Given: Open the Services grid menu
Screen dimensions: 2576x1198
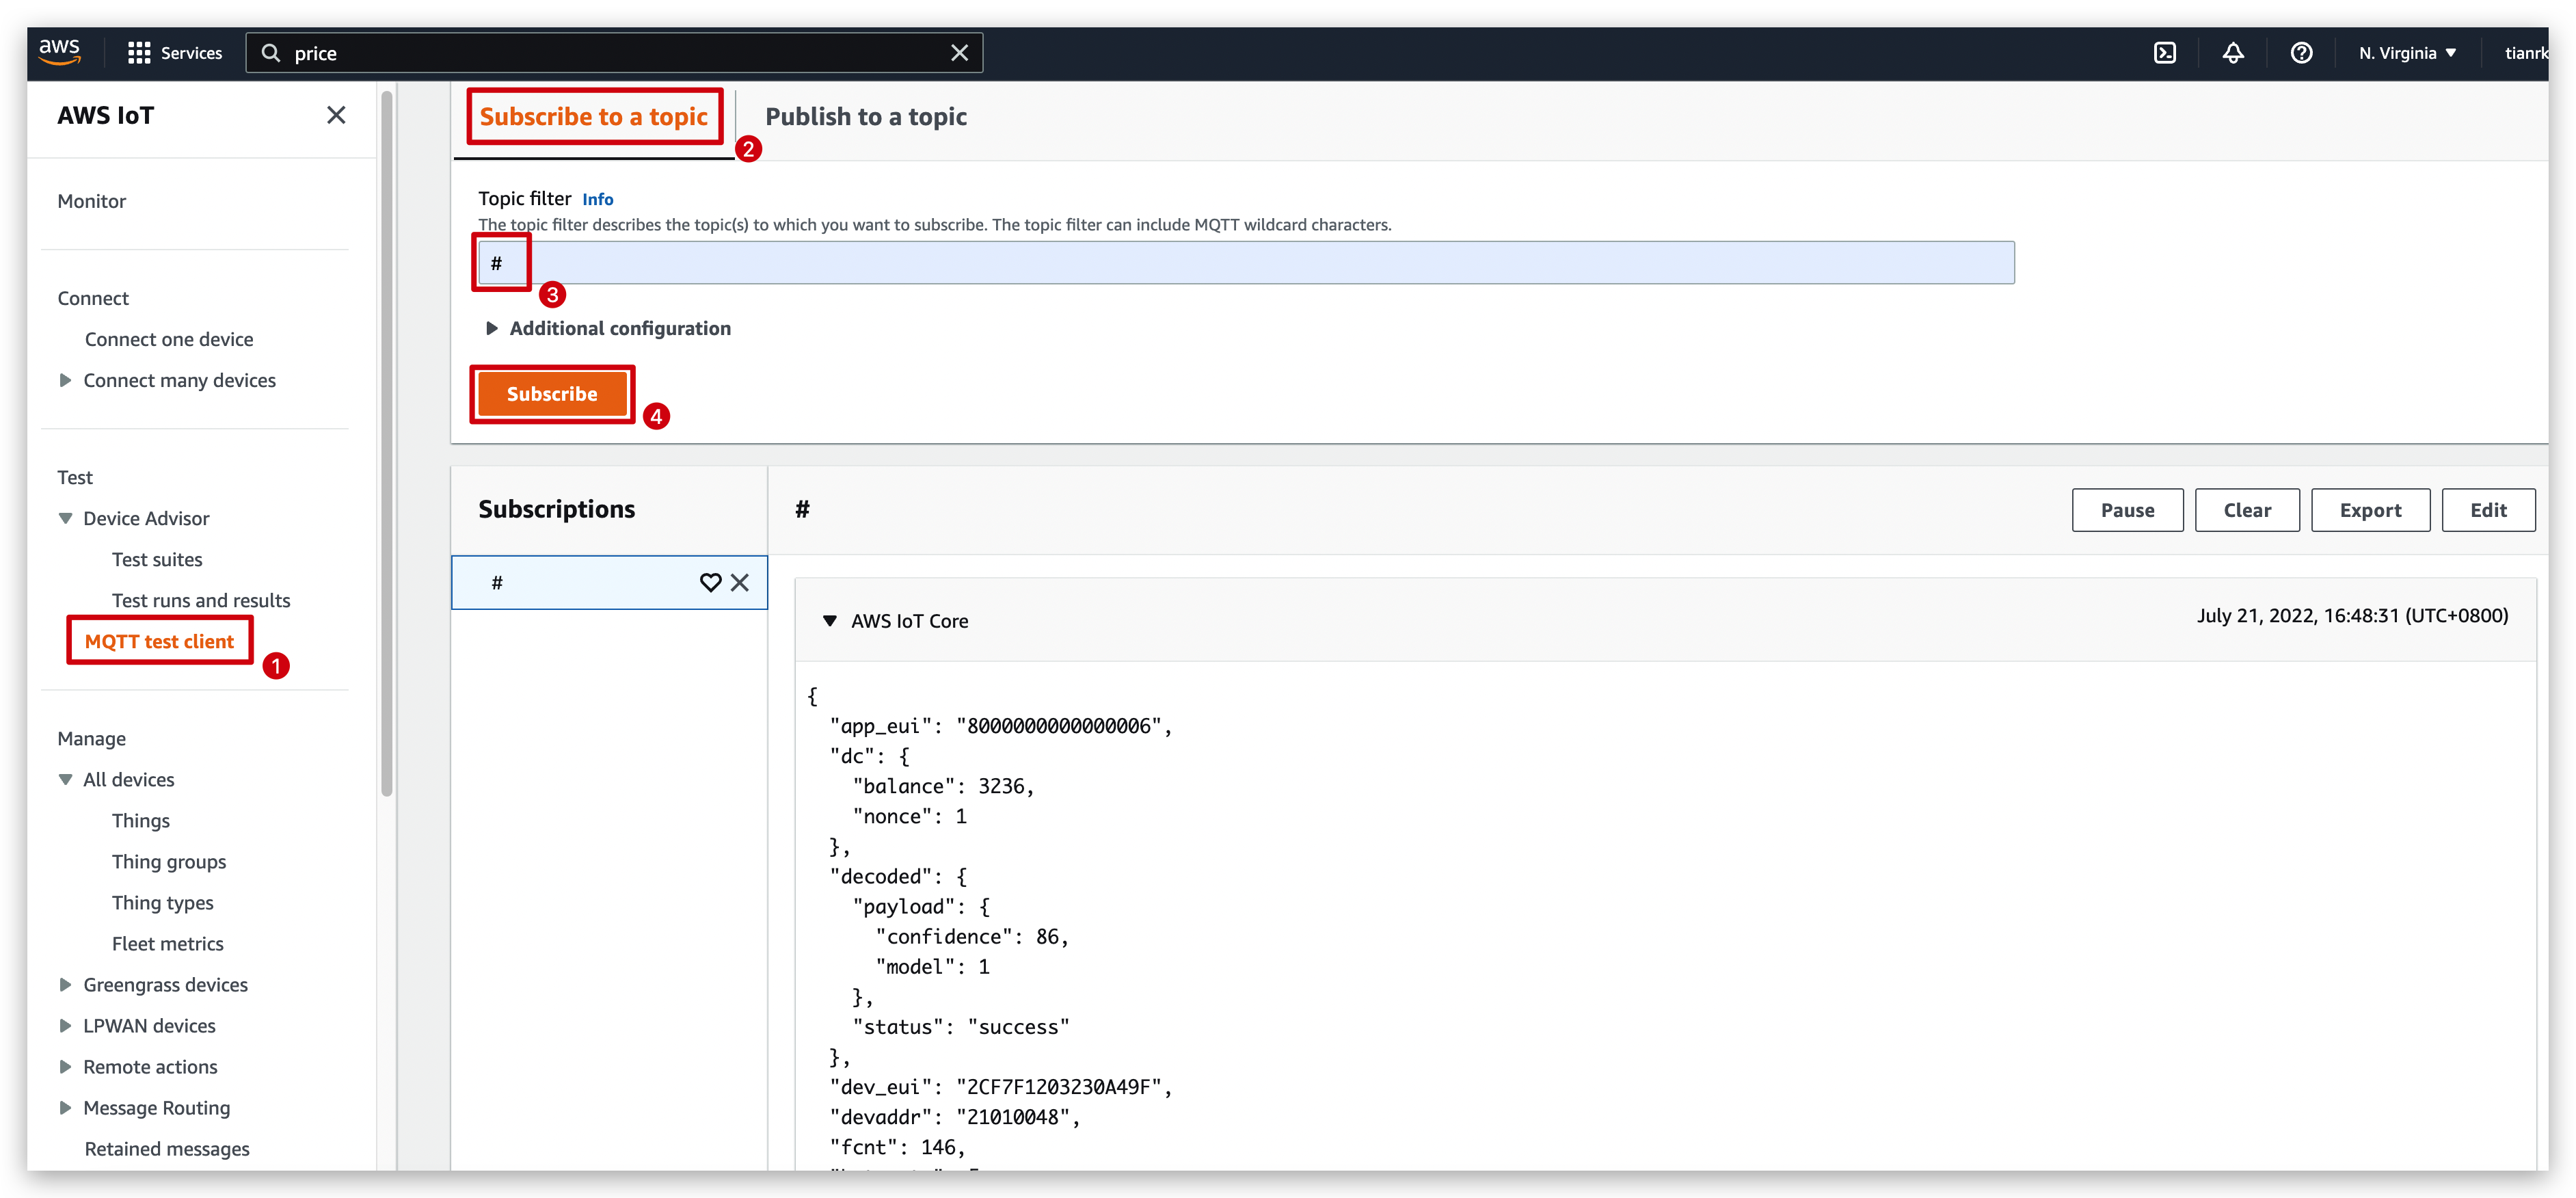Looking at the screenshot, I should tap(139, 53).
